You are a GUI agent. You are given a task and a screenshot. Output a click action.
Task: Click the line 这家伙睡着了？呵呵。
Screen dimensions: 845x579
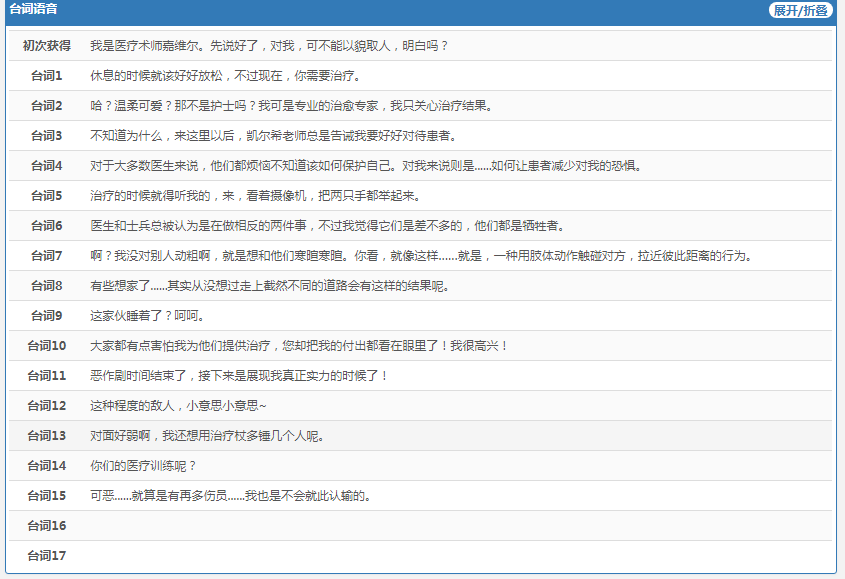click(x=147, y=316)
